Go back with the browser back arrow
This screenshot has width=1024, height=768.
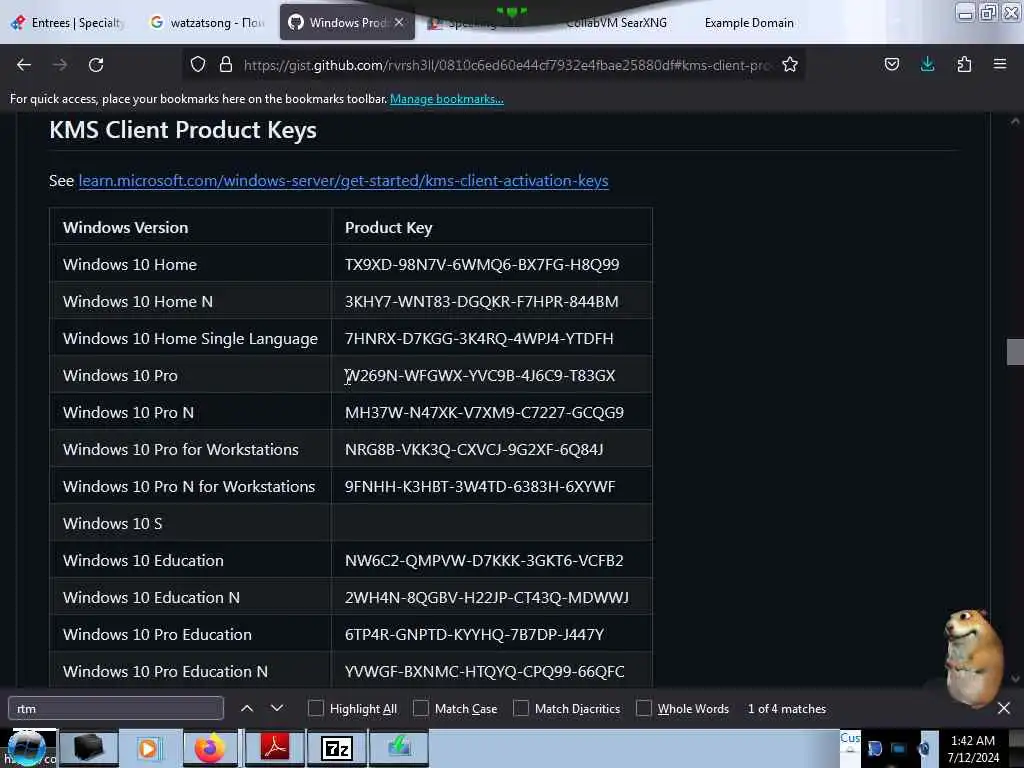tap(24, 65)
